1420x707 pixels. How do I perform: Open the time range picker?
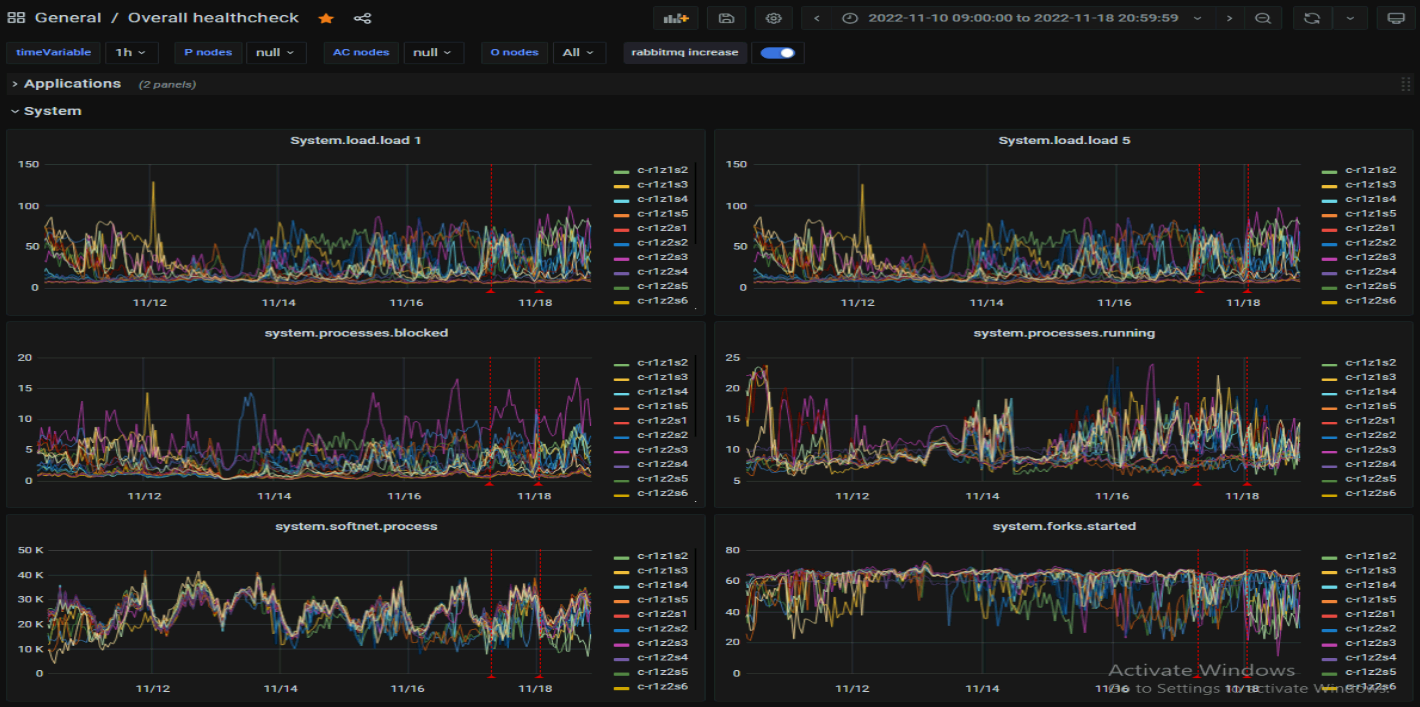point(1022,18)
